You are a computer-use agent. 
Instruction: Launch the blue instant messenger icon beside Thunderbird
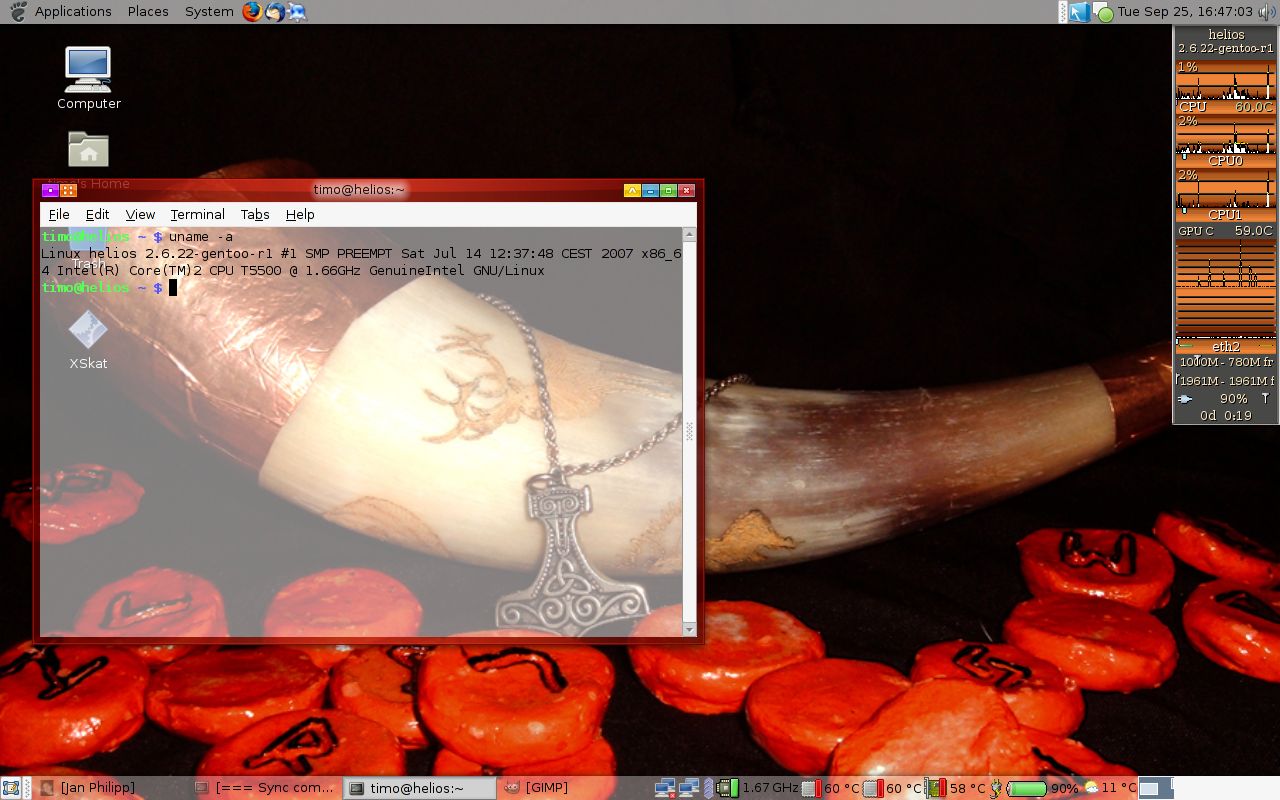click(x=297, y=12)
